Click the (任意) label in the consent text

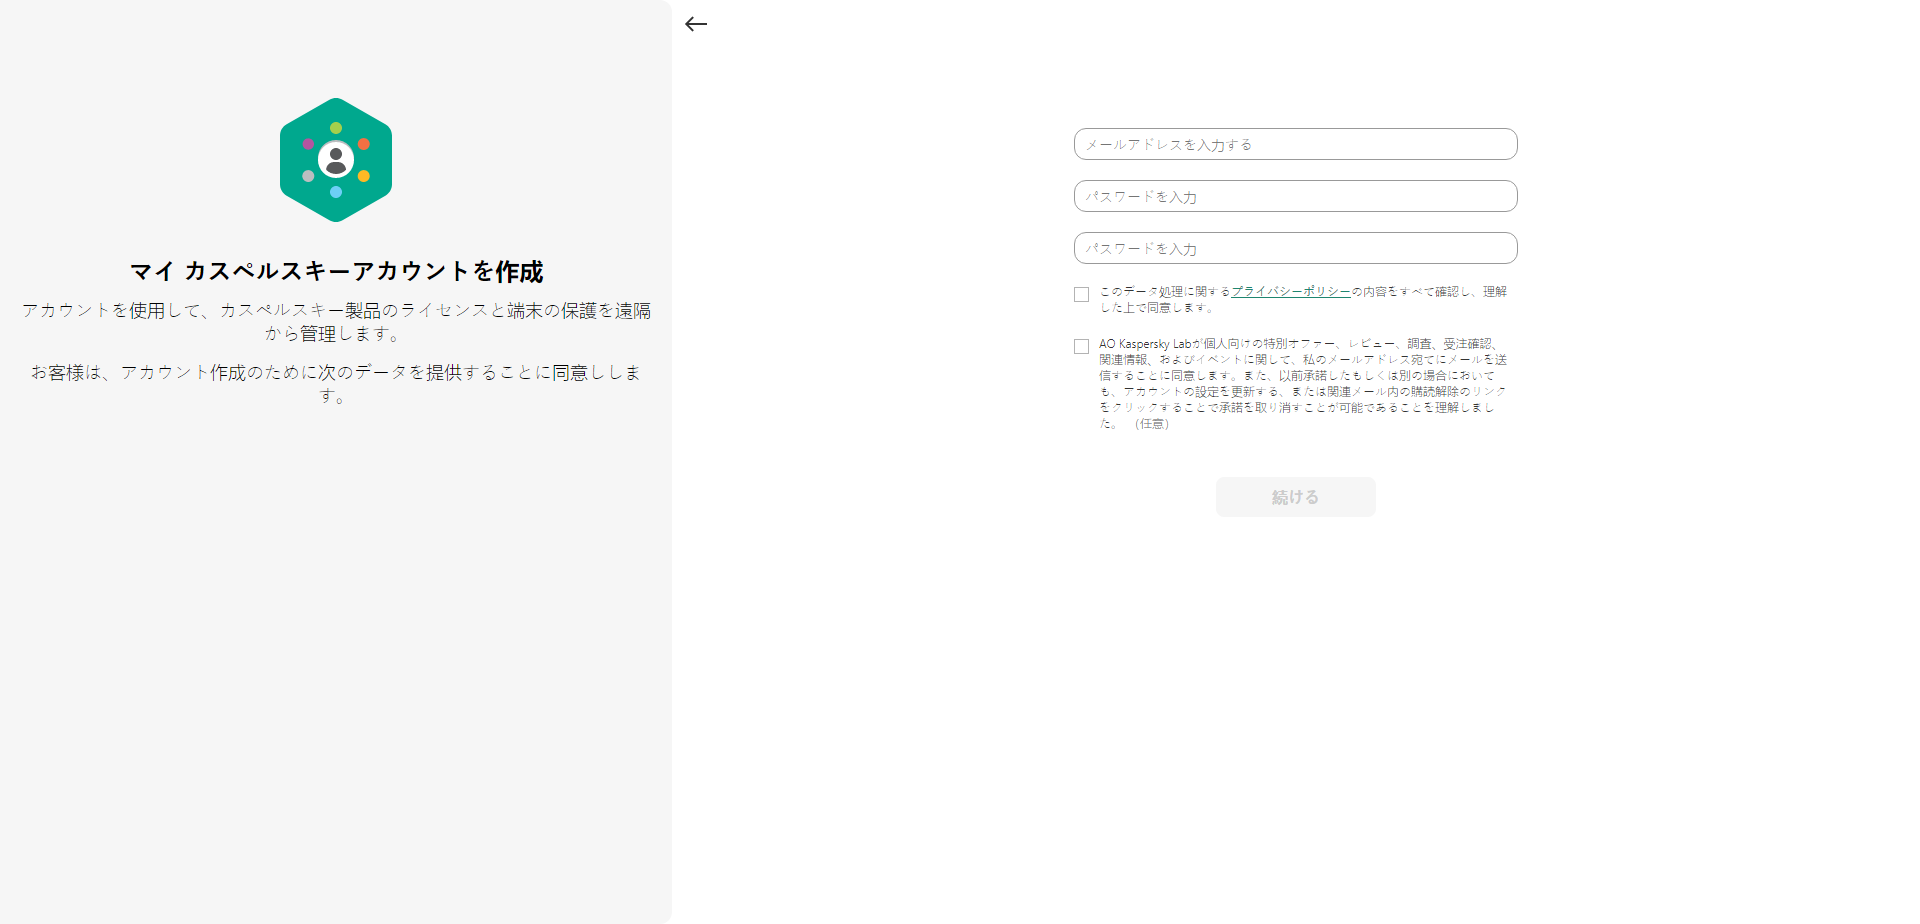[1151, 423]
